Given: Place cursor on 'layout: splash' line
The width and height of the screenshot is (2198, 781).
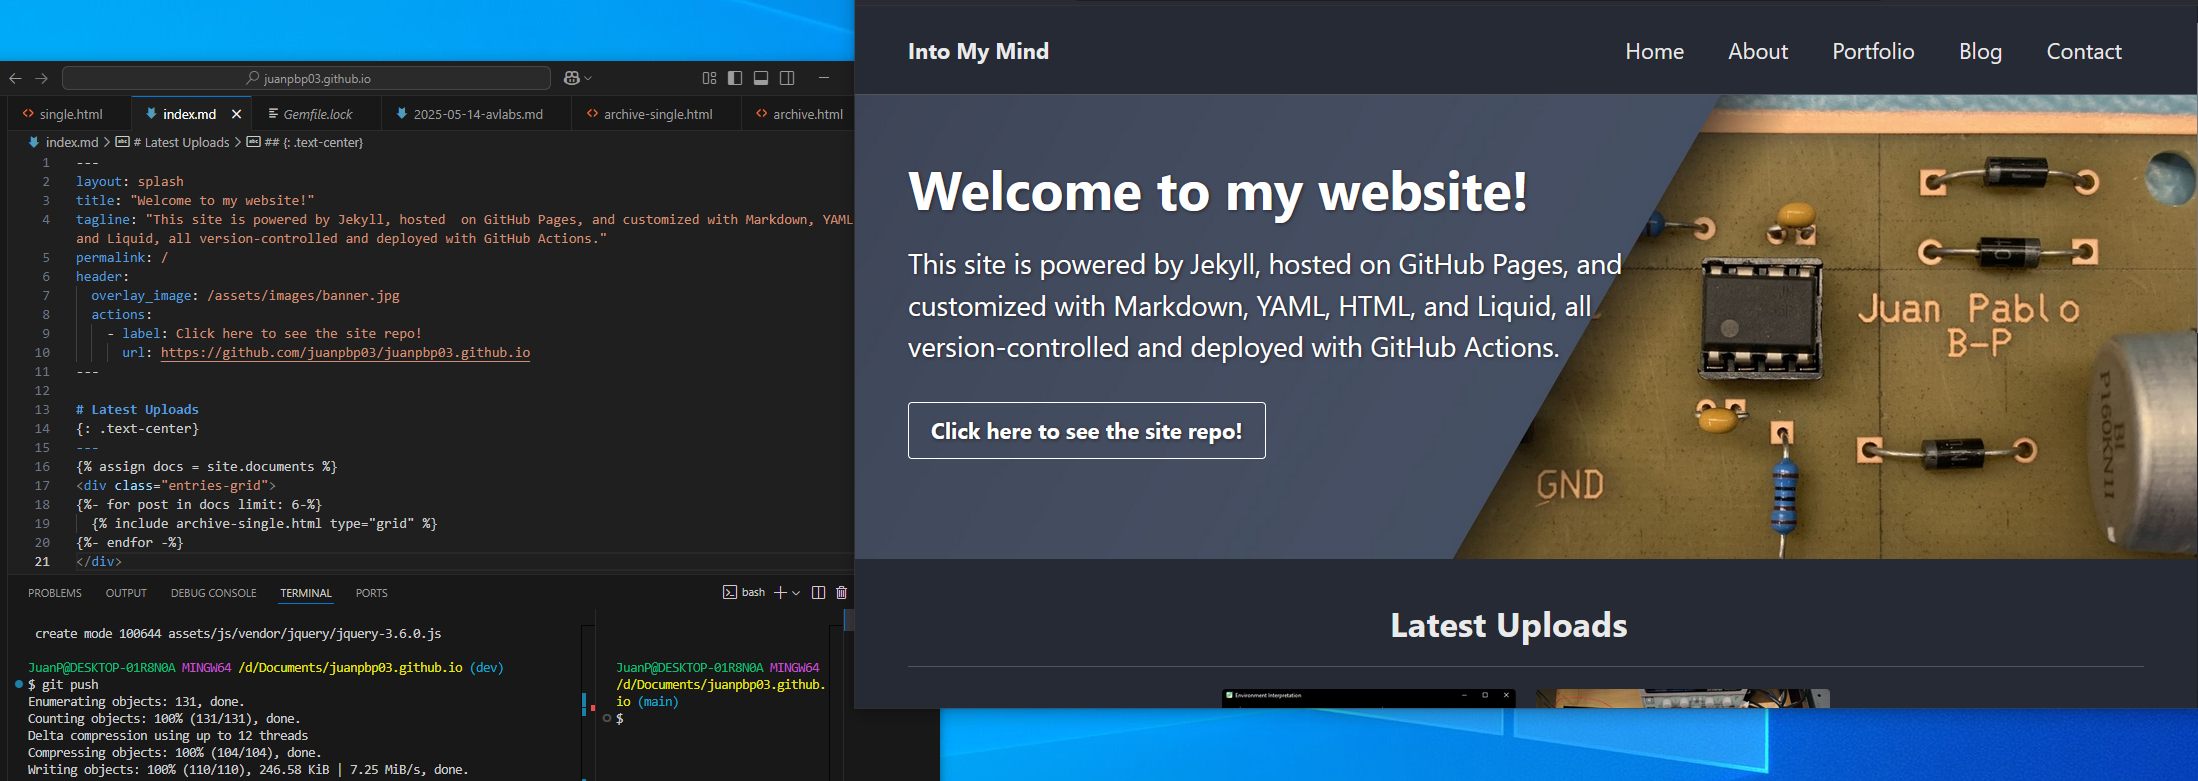Looking at the screenshot, I should pyautogui.click(x=130, y=182).
